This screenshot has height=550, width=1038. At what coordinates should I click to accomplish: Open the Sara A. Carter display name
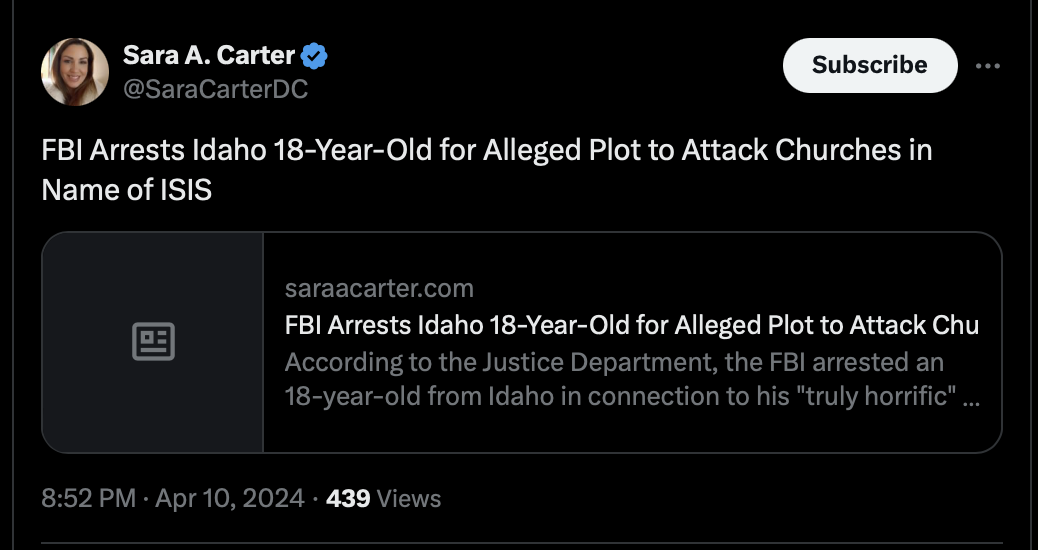(209, 56)
